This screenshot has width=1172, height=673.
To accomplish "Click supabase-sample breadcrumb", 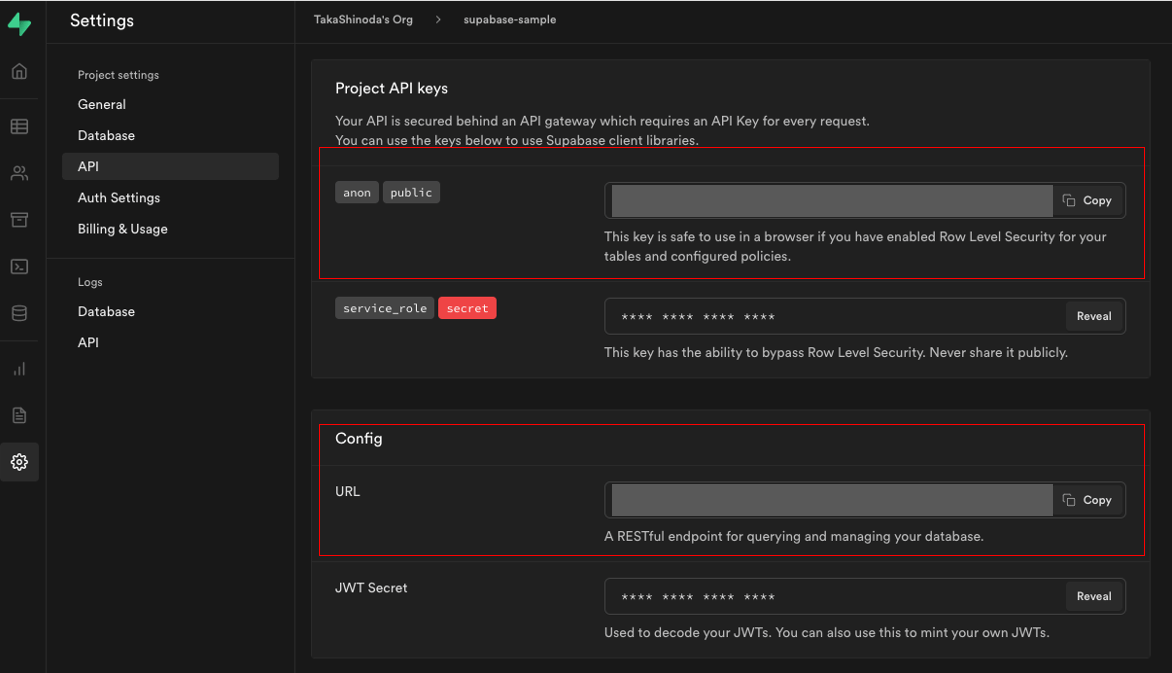I will pyautogui.click(x=510, y=19).
